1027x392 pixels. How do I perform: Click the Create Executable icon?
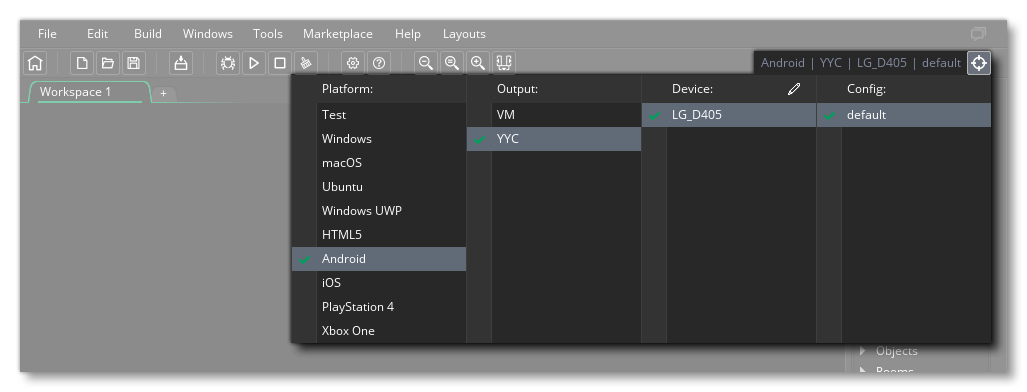click(x=181, y=63)
